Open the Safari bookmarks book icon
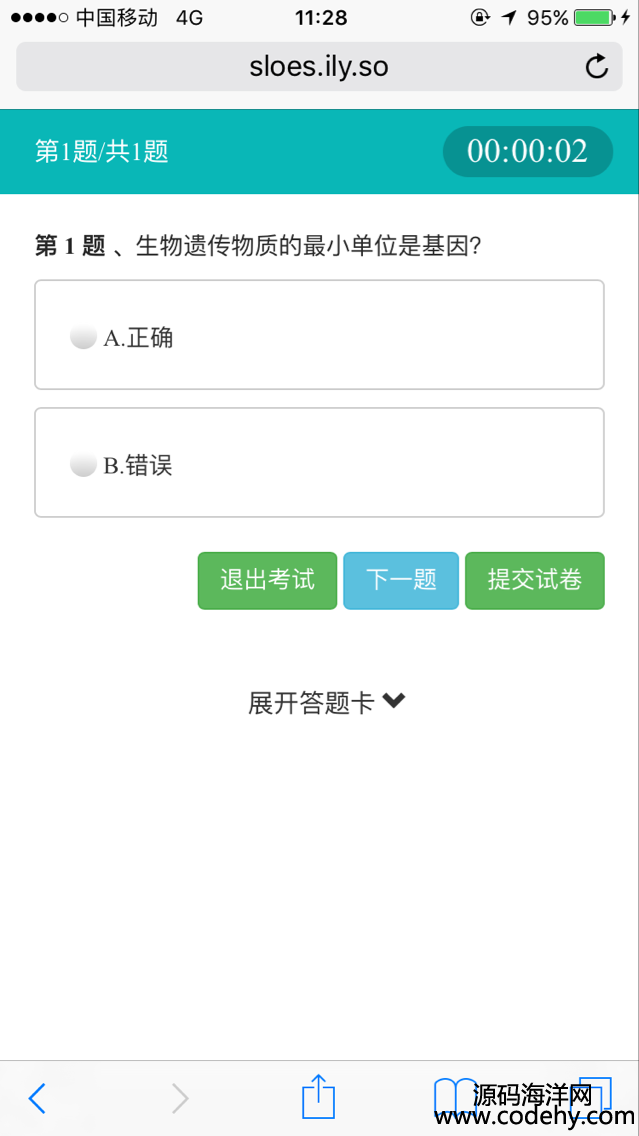This screenshot has width=639, height=1136. pyautogui.click(x=456, y=1096)
